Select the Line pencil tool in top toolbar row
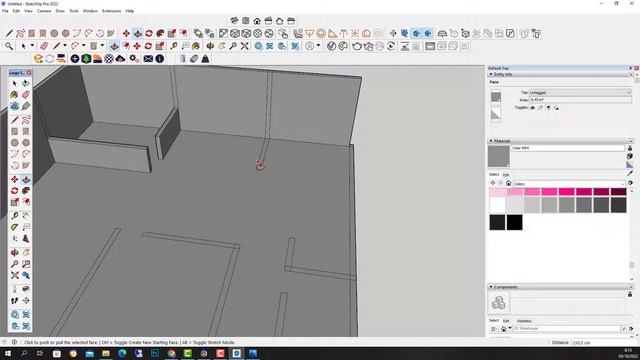This screenshot has width=640, height=360. click(x=9, y=33)
